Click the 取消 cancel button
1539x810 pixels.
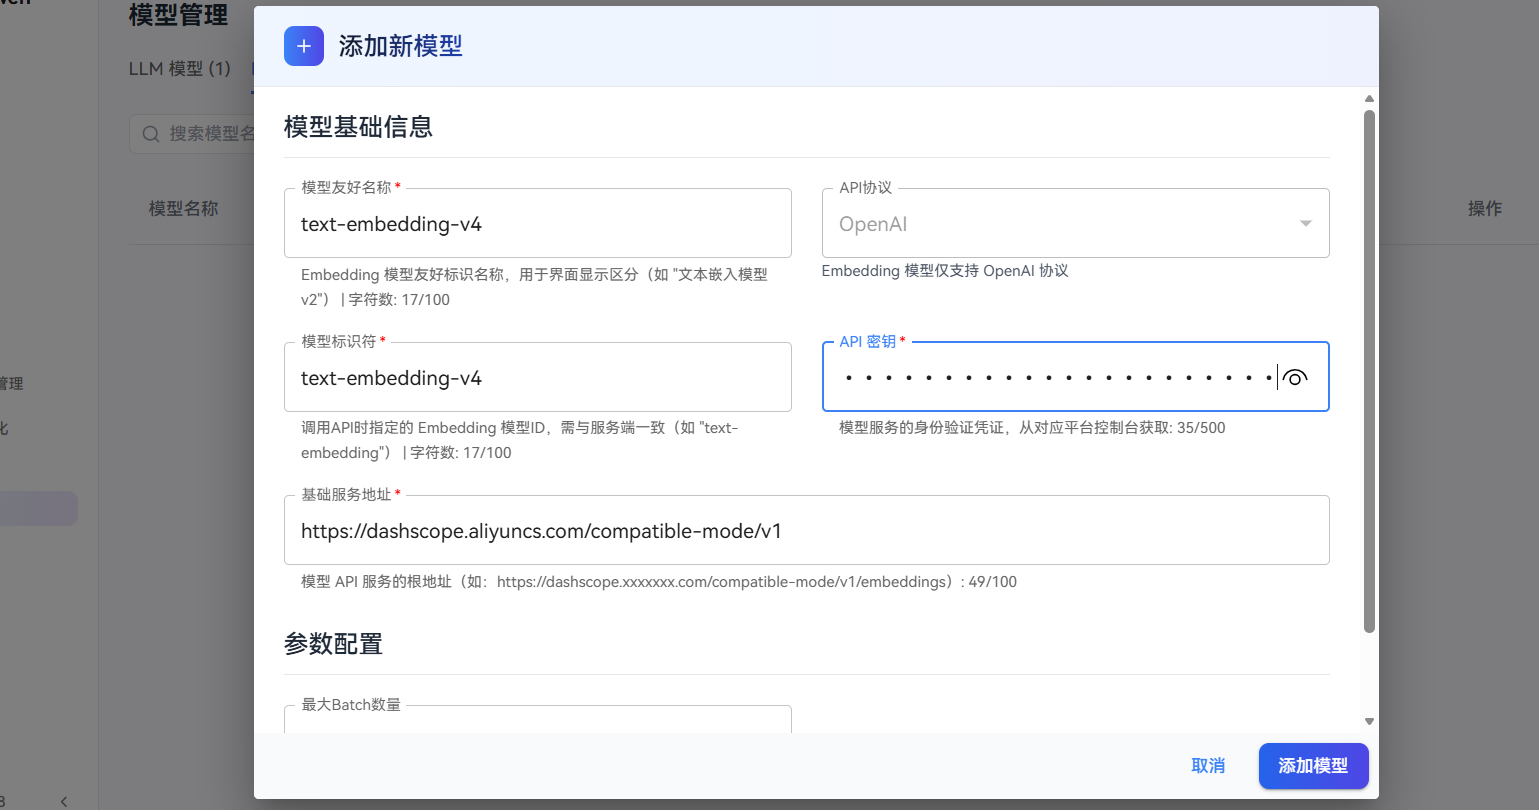click(x=1207, y=765)
